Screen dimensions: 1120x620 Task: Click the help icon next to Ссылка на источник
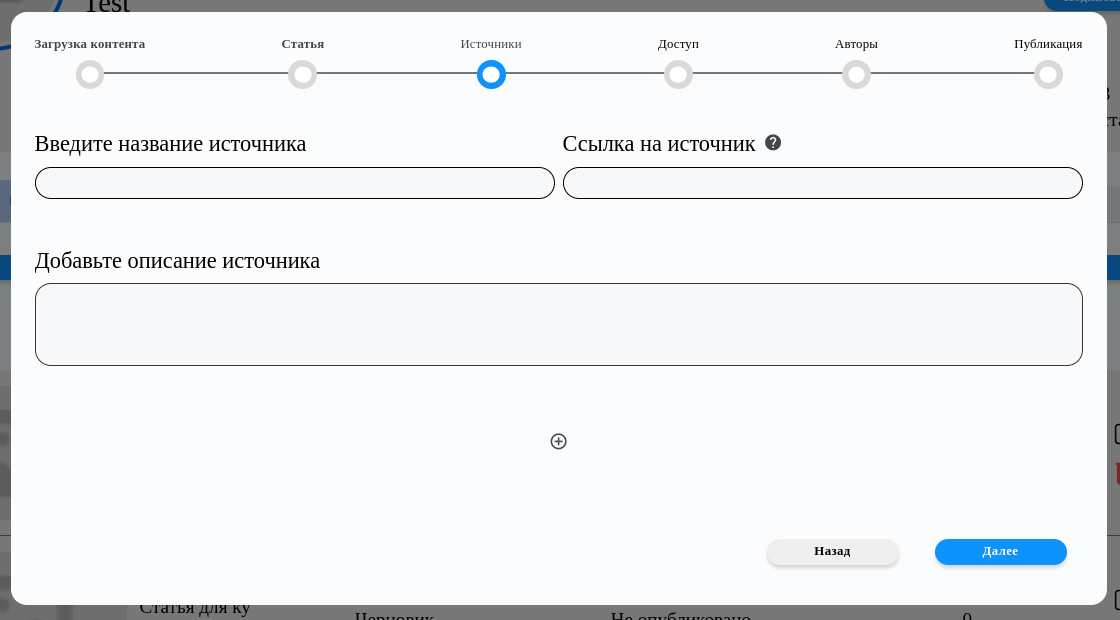tap(773, 143)
